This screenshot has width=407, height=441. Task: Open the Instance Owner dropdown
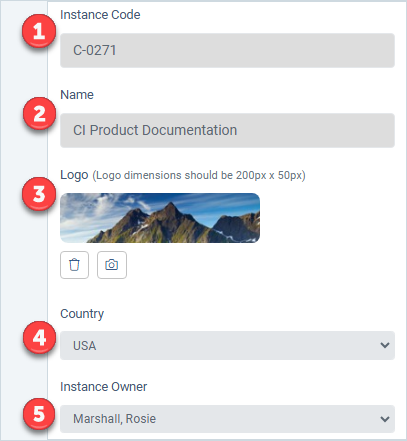coord(227,419)
